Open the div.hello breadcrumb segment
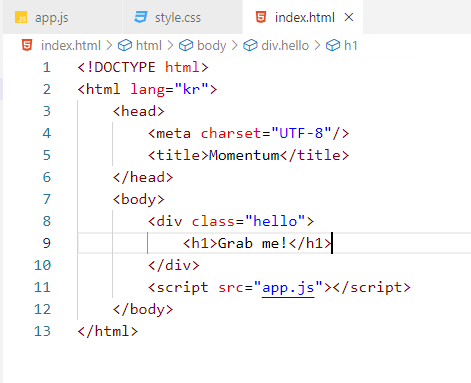Viewport: 471px width, 383px height. 285,45
